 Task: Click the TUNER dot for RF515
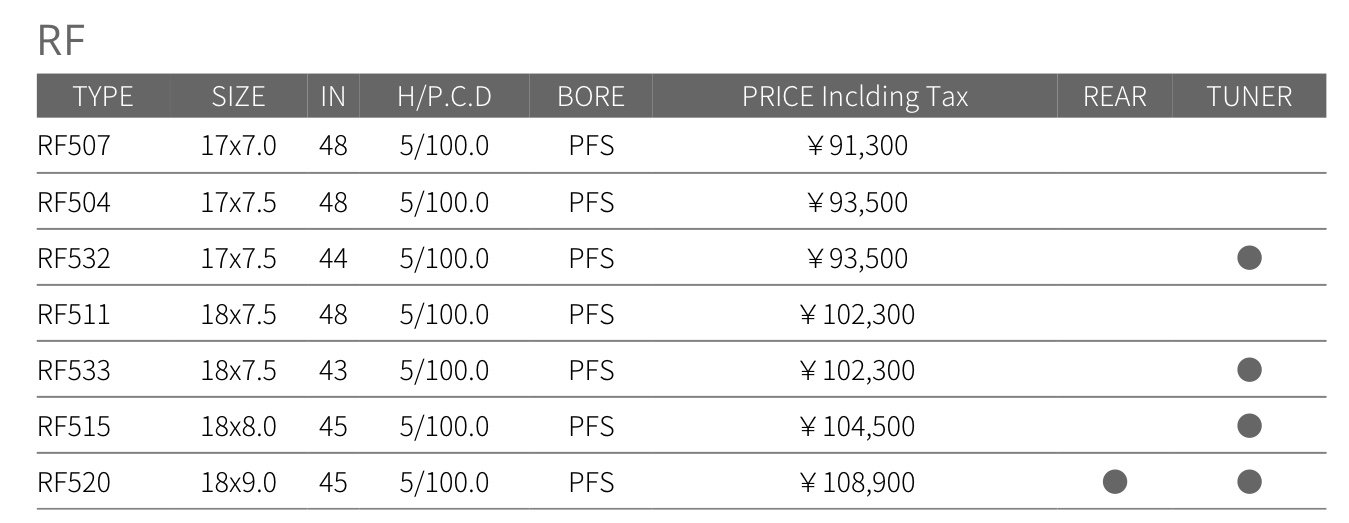coord(1249,426)
